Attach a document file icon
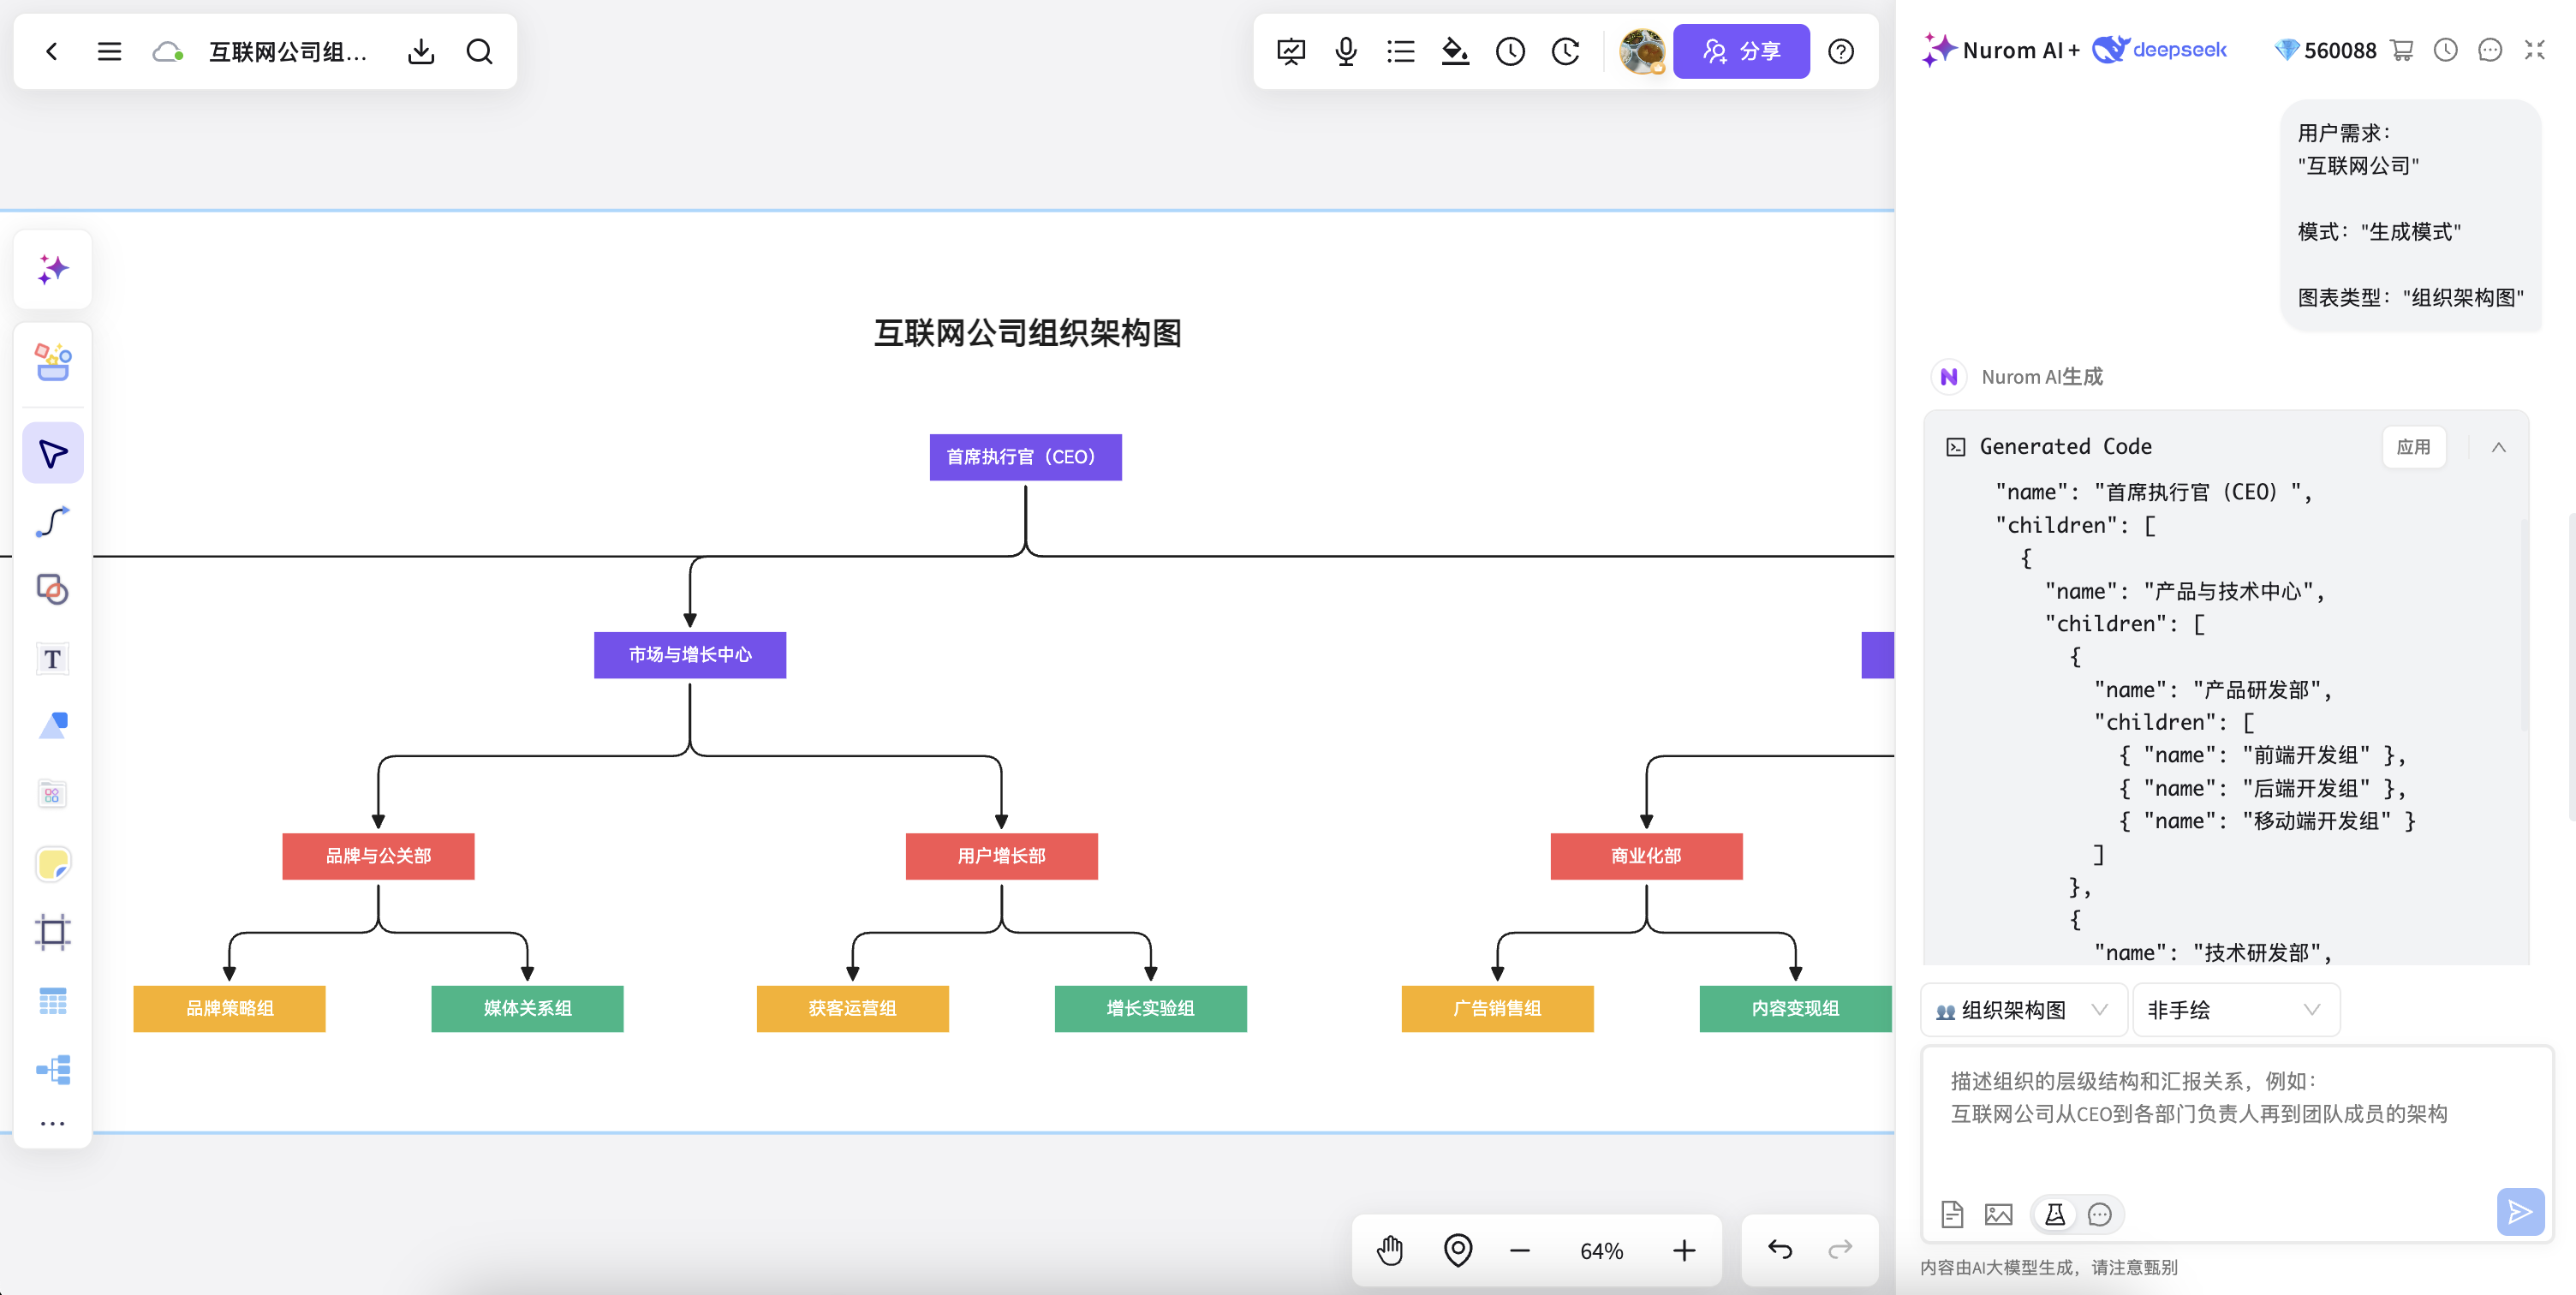This screenshot has width=2576, height=1295. [1951, 1214]
